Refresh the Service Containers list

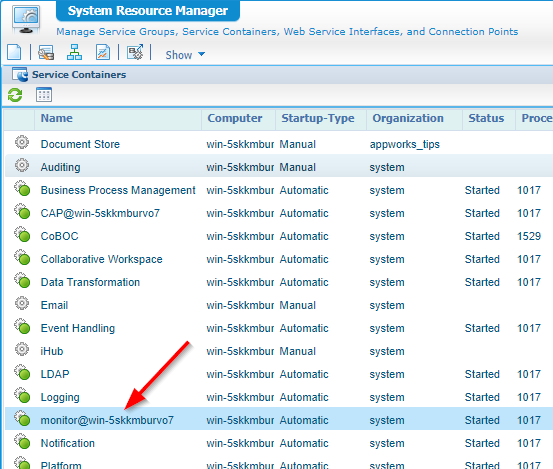(x=15, y=95)
